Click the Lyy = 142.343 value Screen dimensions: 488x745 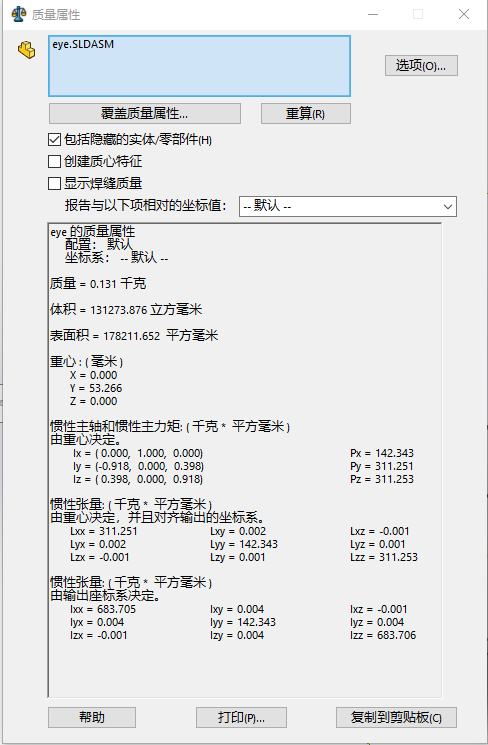tap(244, 544)
